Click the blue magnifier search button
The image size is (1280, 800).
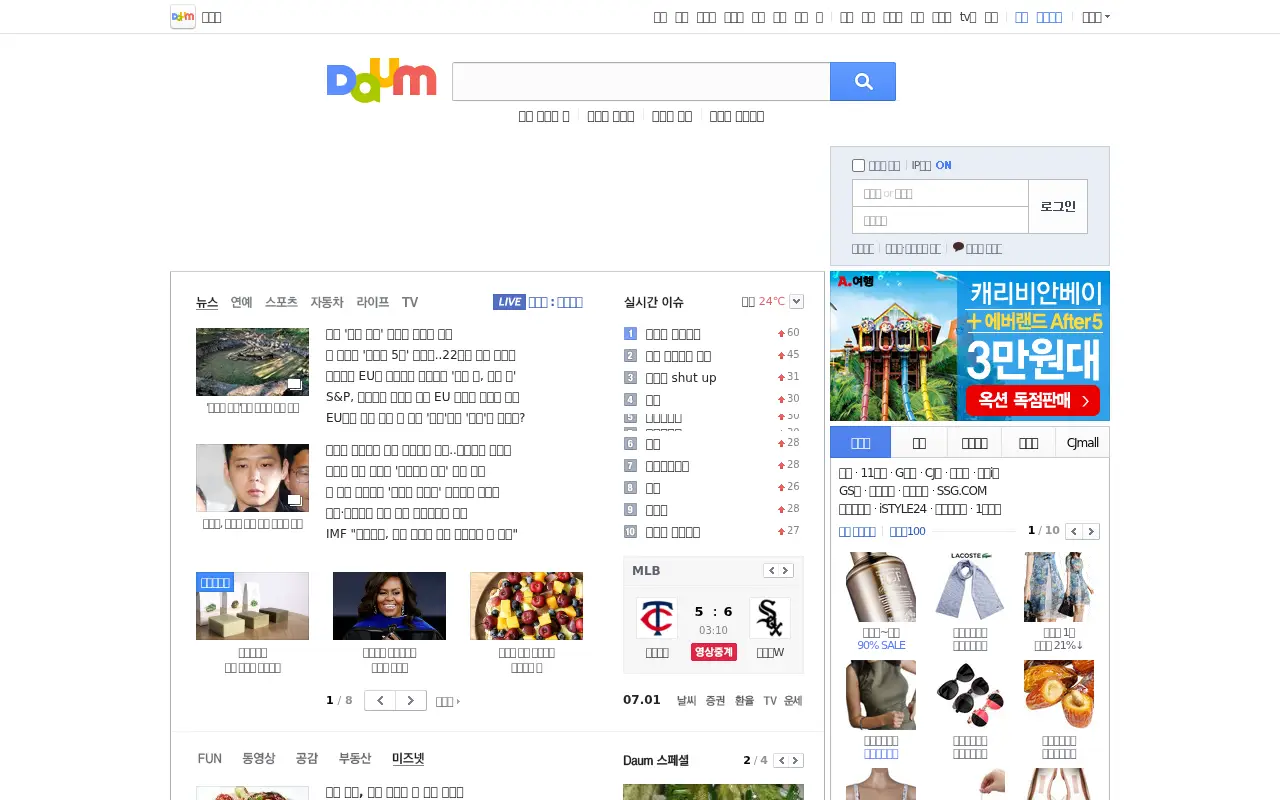863,82
